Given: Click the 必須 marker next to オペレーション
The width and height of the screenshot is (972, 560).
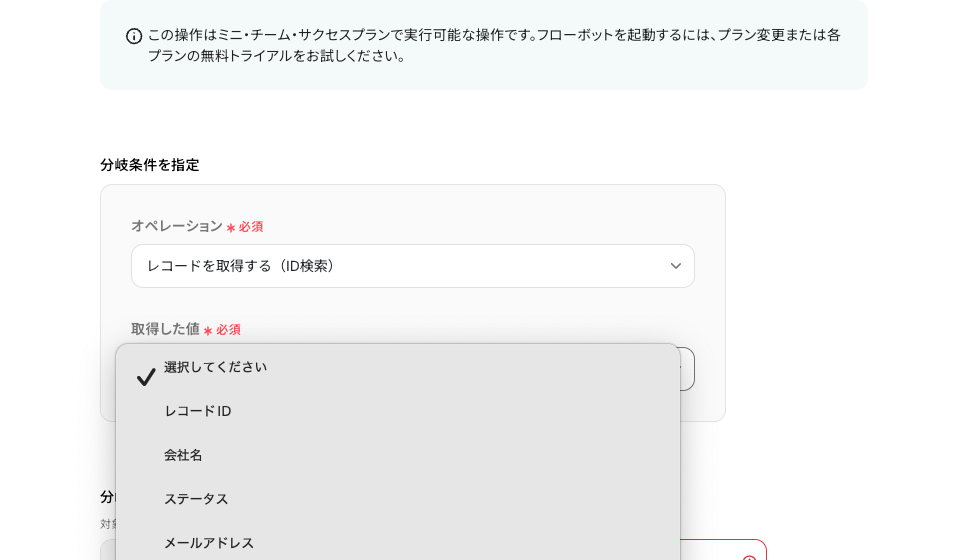Looking at the screenshot, I should tap(250, 227).
